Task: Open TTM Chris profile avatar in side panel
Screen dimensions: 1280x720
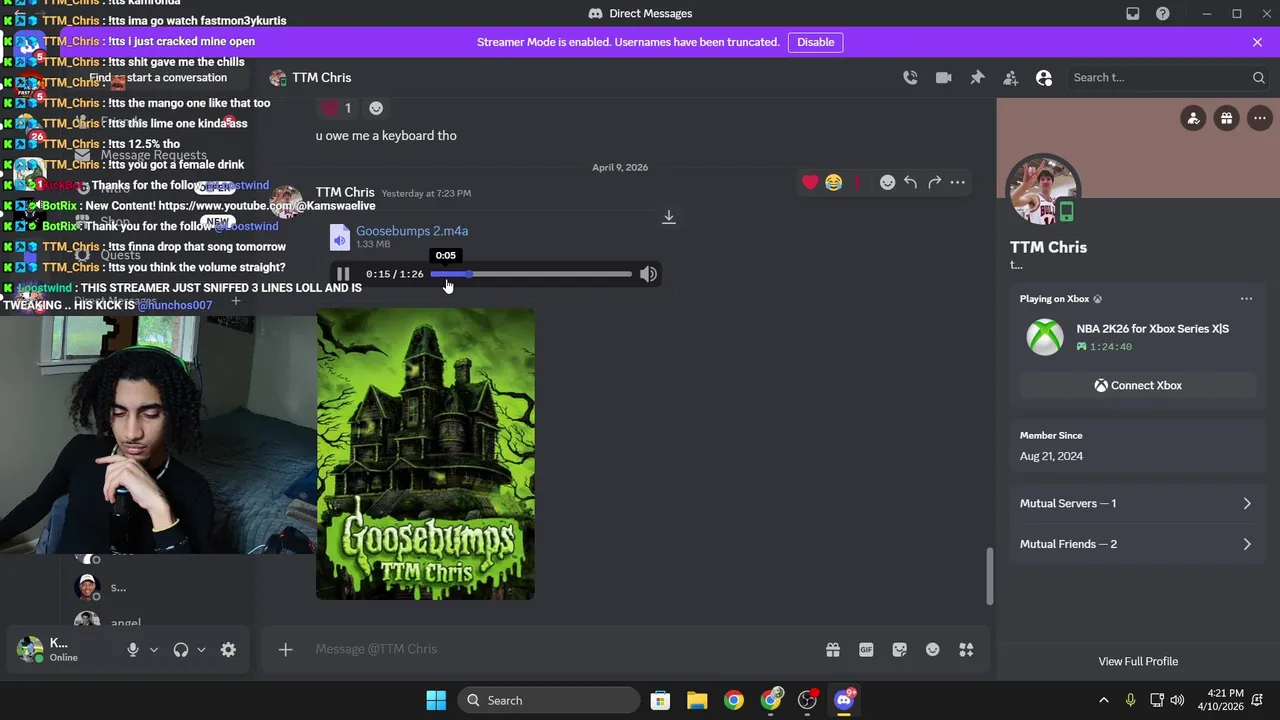Action: point(1043,189)
